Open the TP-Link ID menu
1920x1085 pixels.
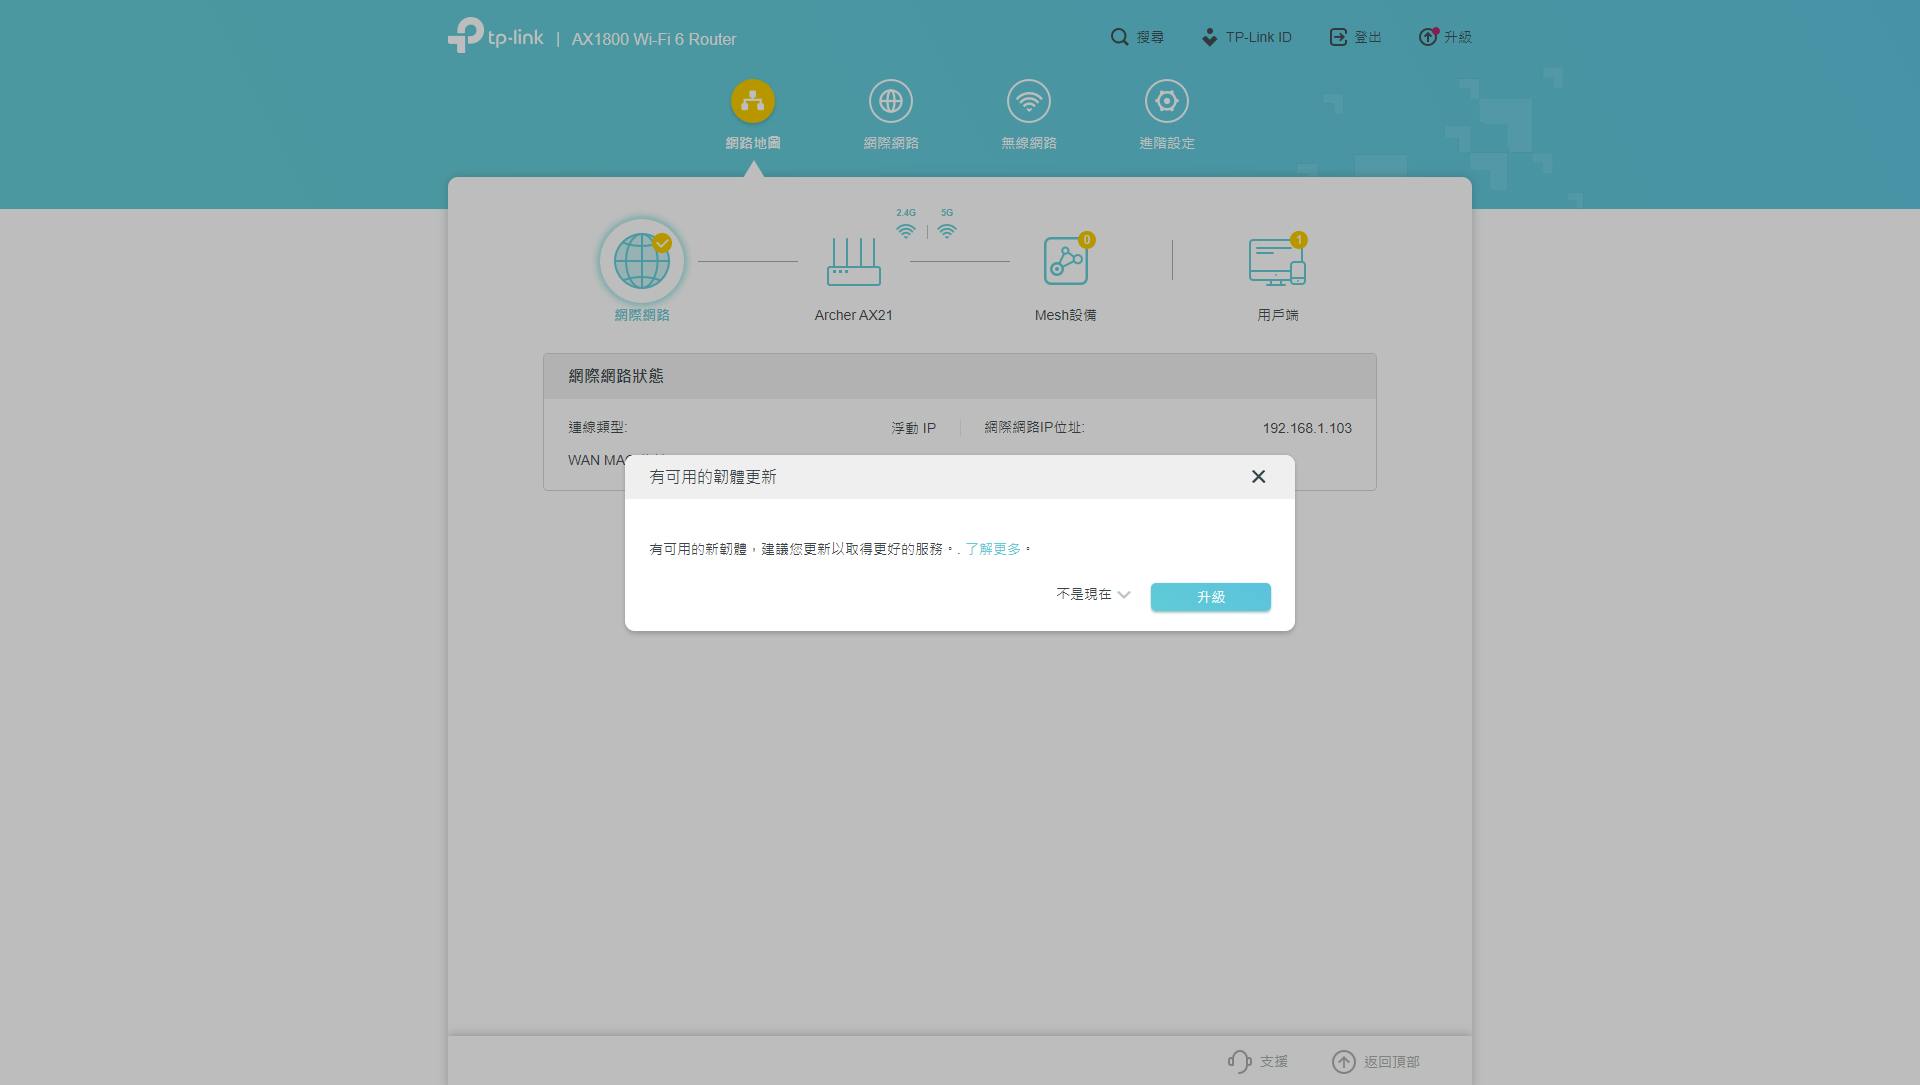pyautogui.click(x=1246, y=37)
